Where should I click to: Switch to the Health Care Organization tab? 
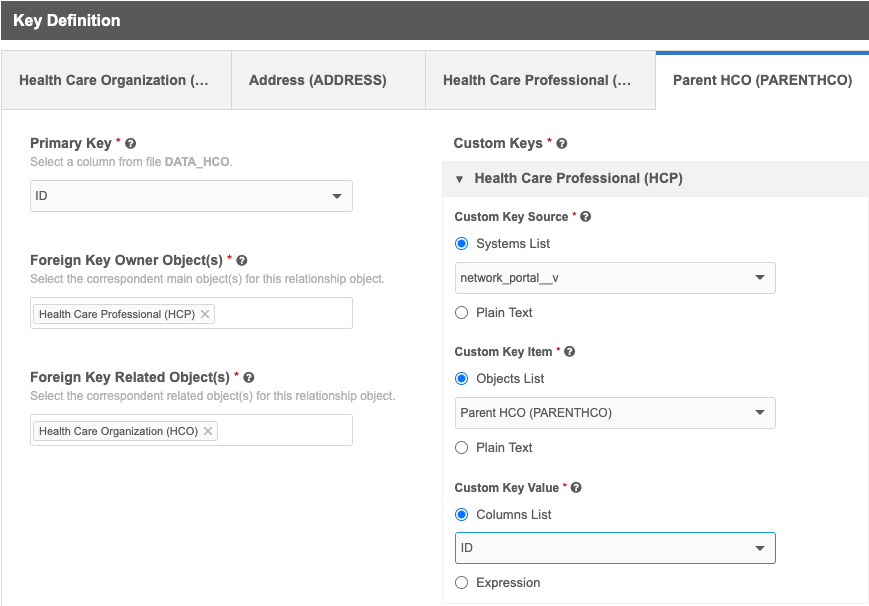coord(114,80)
